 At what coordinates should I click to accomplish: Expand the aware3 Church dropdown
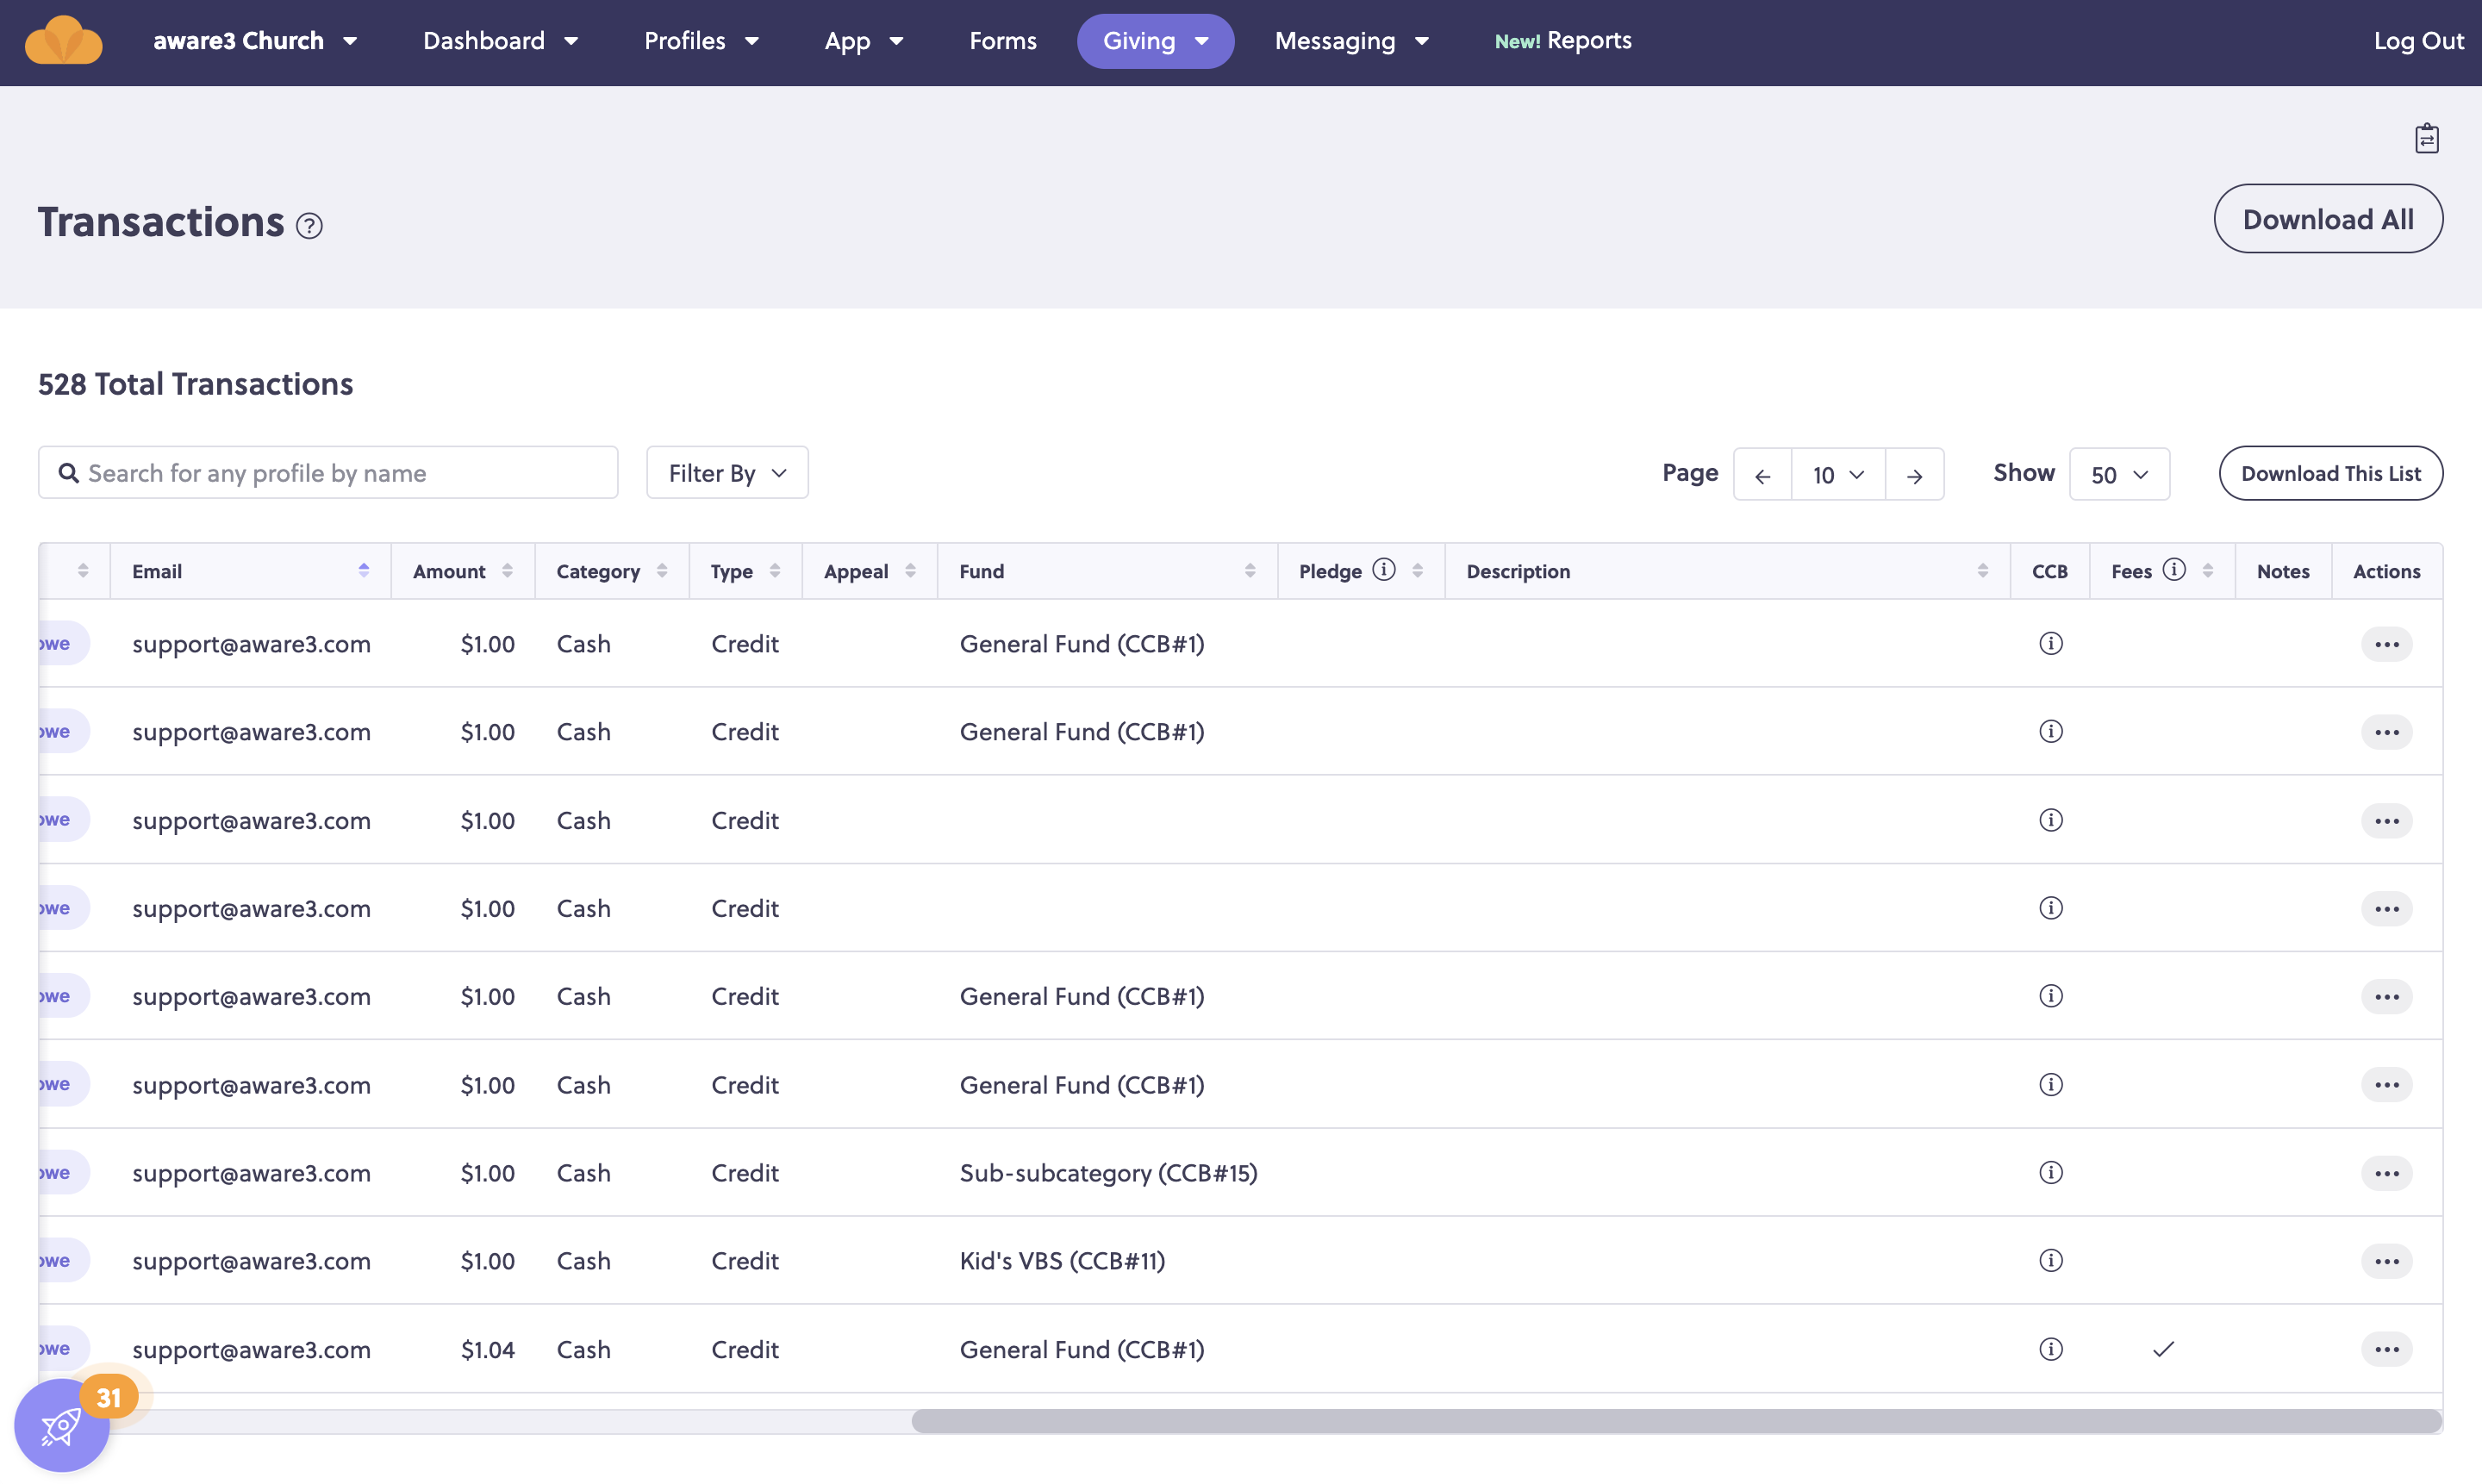click(255, 41)
